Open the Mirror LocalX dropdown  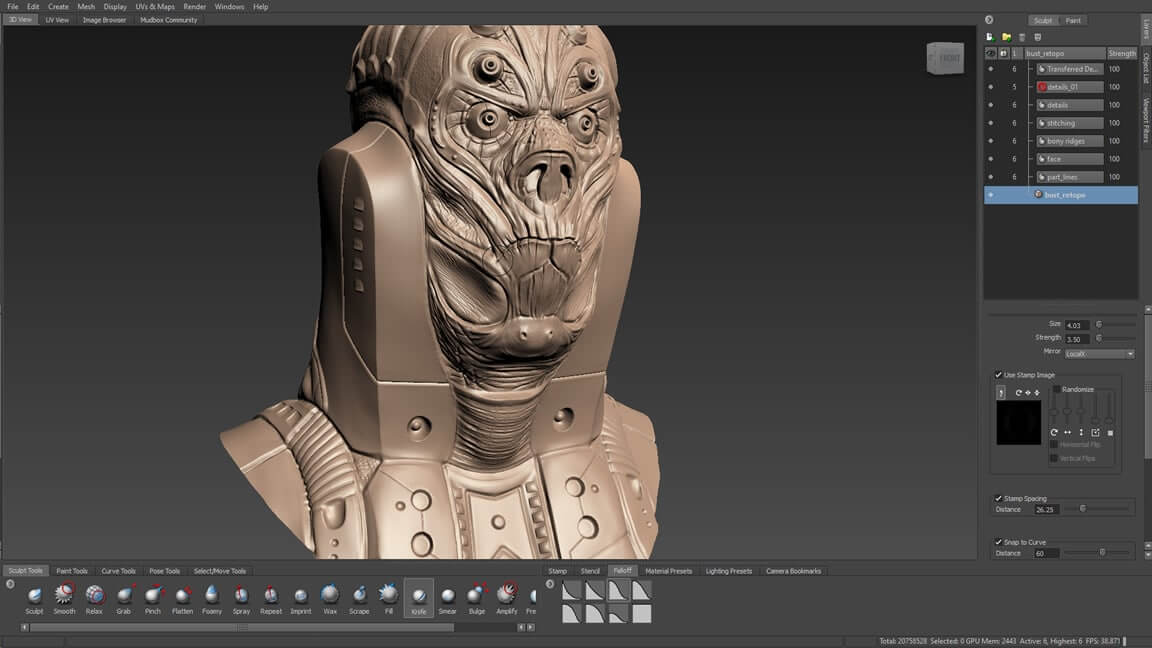click(1098, 353)
